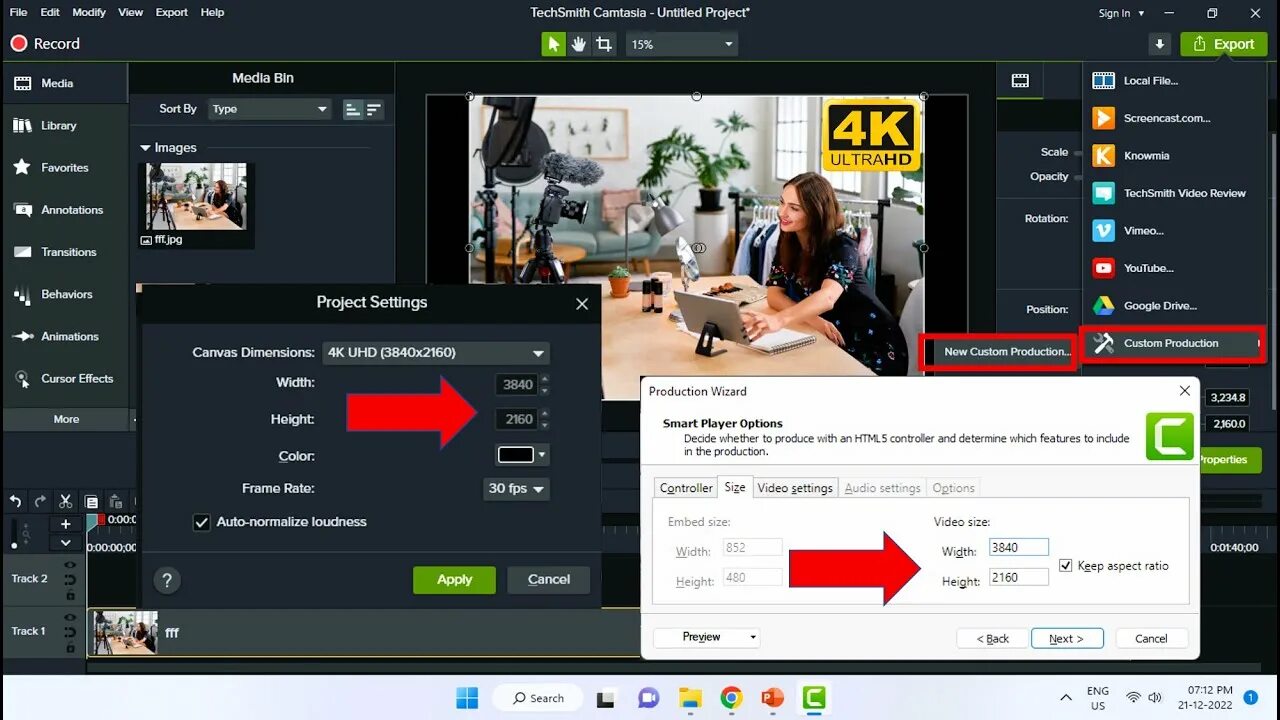
Task: Expand track options chevron below plus button
Action: coord(65,542)
